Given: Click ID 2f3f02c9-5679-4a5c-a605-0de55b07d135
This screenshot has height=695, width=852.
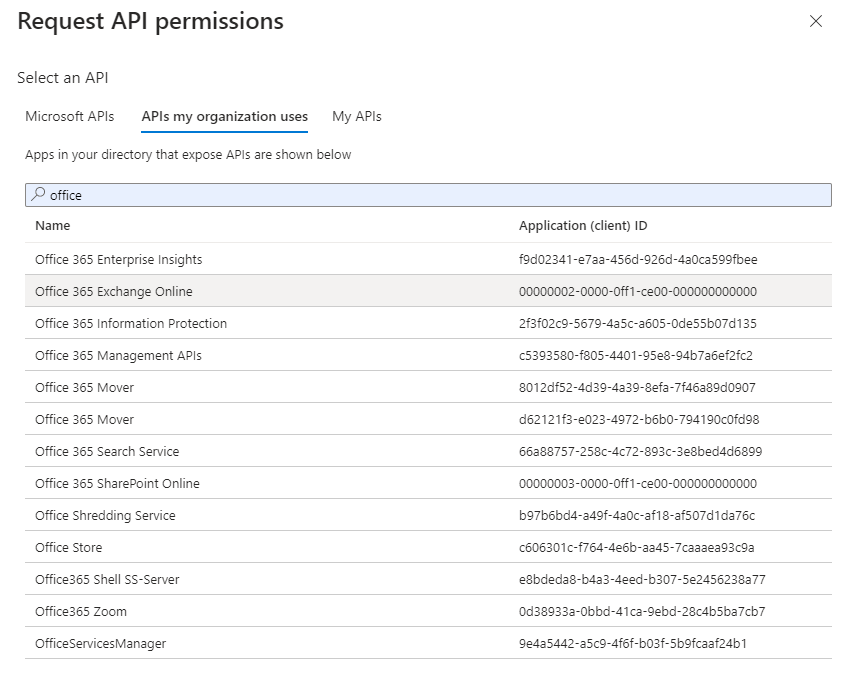Looking at the screenshot, I should (637, 323).
